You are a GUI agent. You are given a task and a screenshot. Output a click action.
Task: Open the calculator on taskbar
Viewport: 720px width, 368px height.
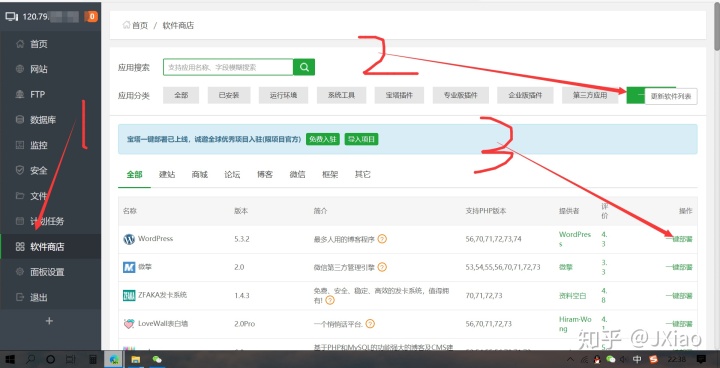pos(93,359)
